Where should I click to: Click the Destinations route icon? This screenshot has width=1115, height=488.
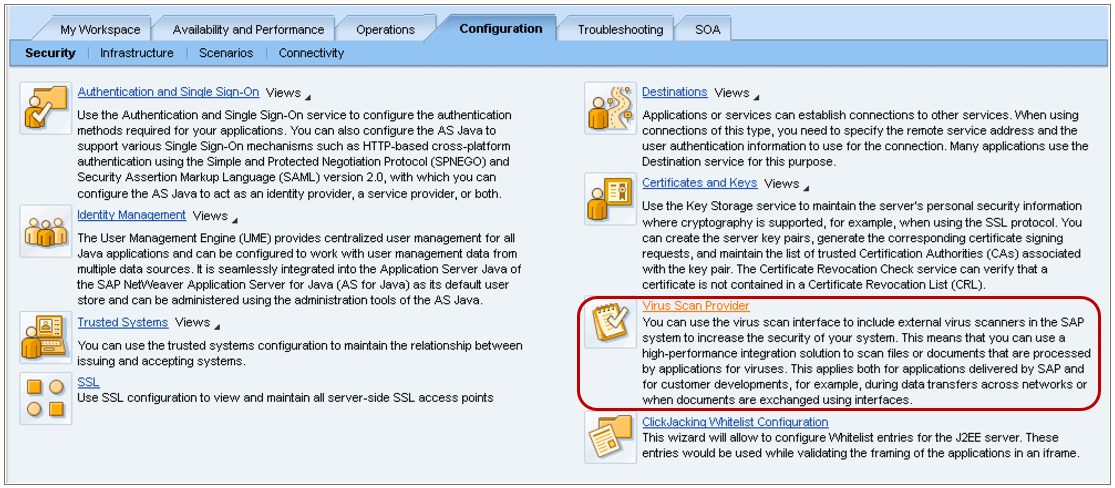pyautogui.click(x=610, y=108)
